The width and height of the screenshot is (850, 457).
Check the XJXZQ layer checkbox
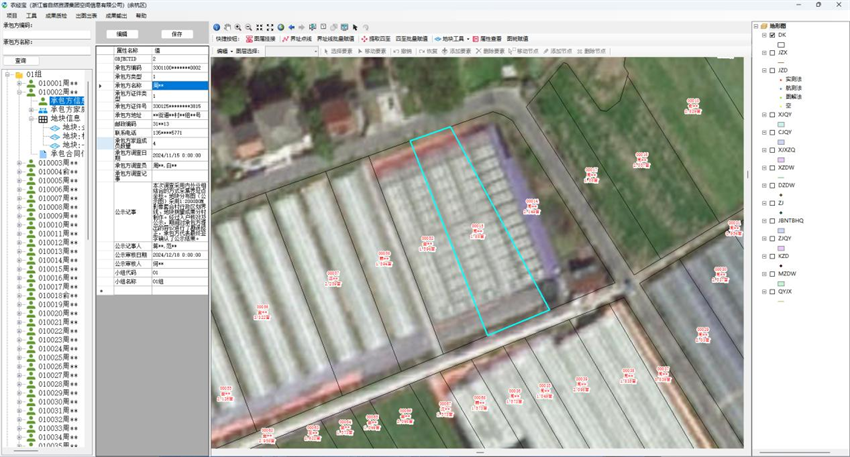[772, 150]
